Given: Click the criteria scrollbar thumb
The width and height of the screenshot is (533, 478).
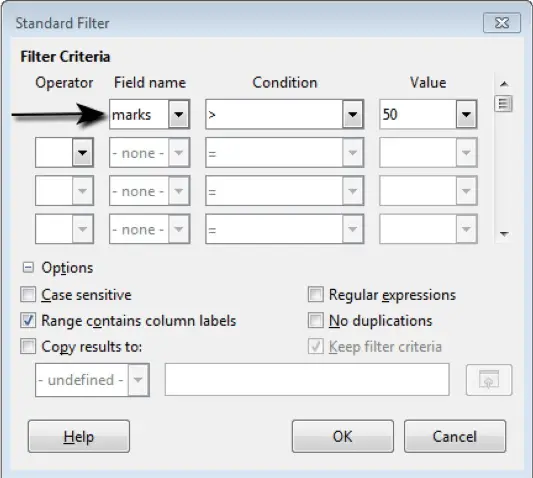Looking at the screenshot, I should click(x=503, y=104).
